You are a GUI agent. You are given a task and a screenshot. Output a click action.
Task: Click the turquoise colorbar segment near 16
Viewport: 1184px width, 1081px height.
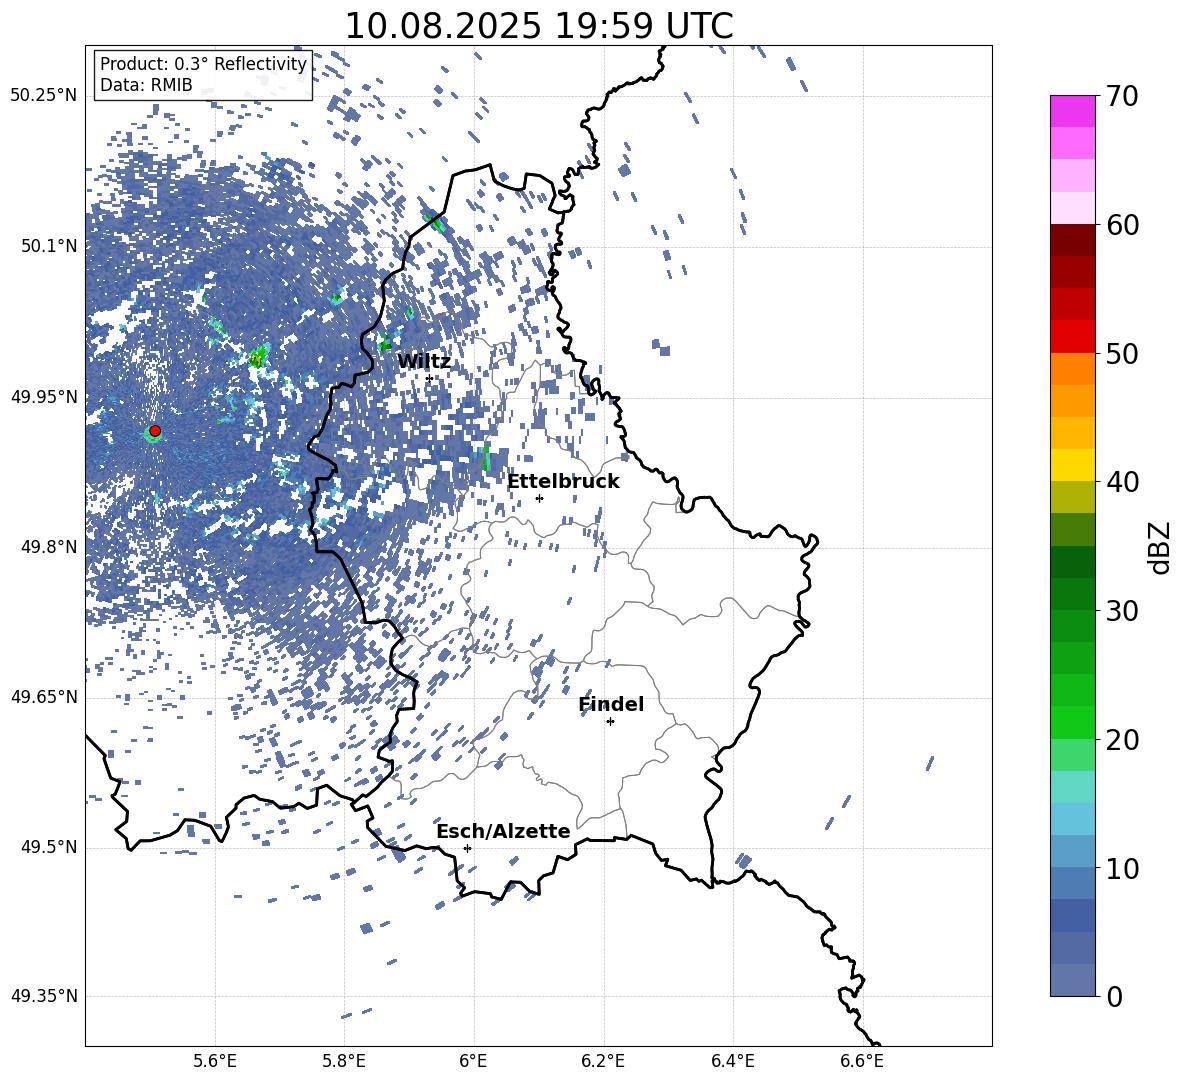1073,787
